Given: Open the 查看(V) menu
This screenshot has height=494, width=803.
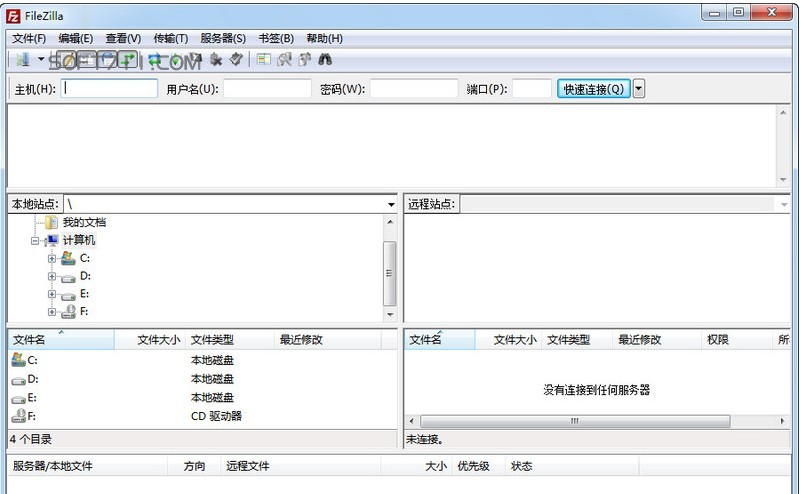Looking at the screenshot, I should 123,38.
